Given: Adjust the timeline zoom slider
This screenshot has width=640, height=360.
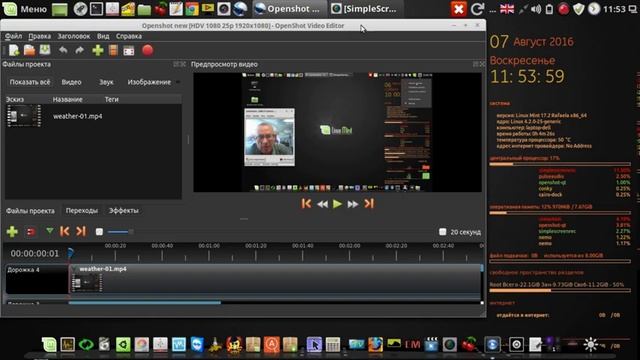Looking at the screenshot, I should click(x=120, y=232).
